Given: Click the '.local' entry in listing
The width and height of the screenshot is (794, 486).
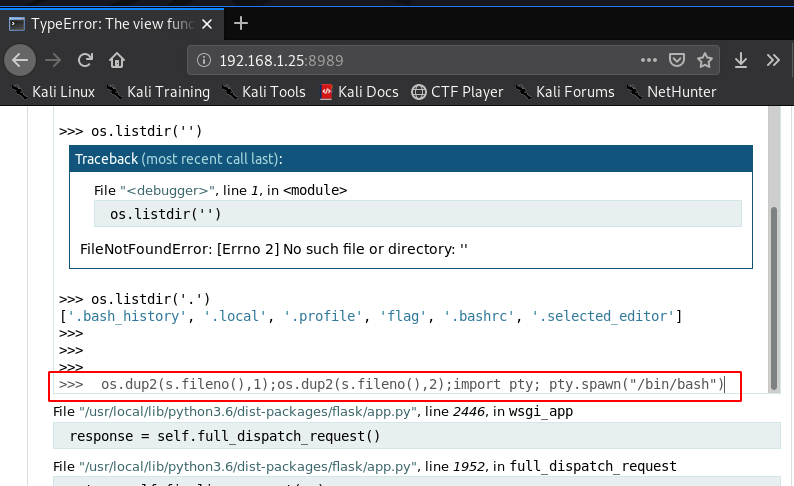Looking at the screenshot, I should [x=235, y=316].
